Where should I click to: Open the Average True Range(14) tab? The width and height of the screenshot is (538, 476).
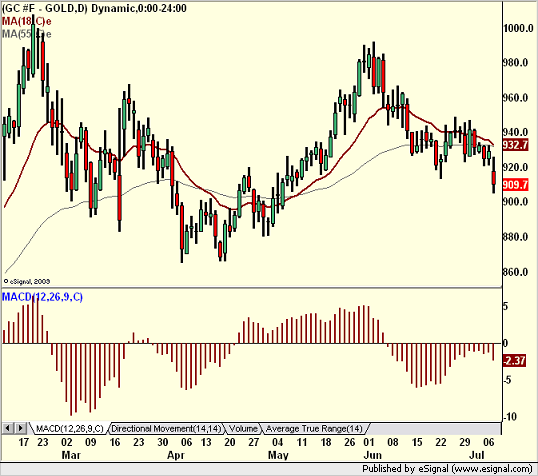point(314,429)
